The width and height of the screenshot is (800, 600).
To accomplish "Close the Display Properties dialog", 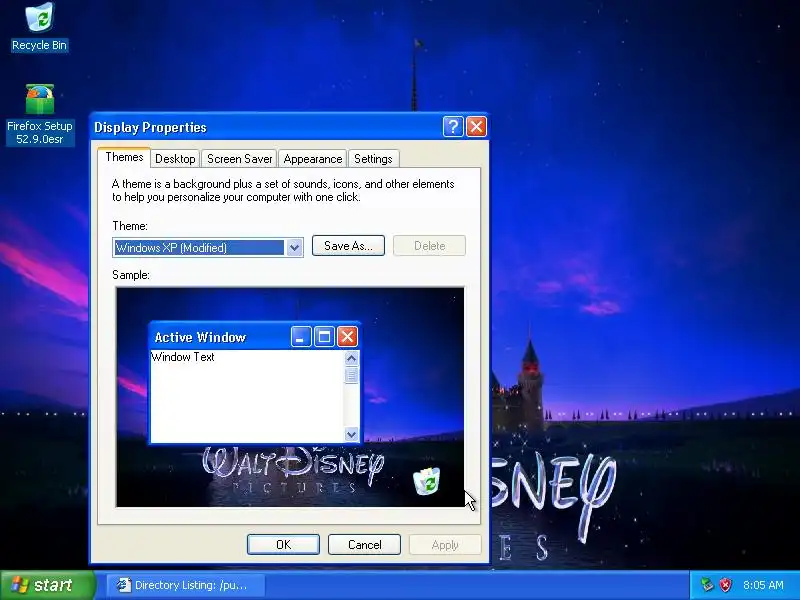I will (x=477, y=127).
